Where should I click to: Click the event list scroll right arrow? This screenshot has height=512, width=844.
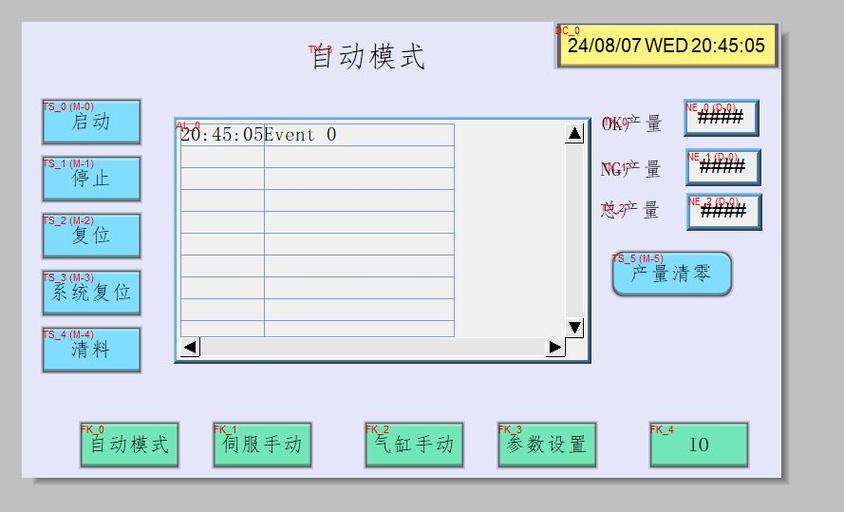point(555,347)
